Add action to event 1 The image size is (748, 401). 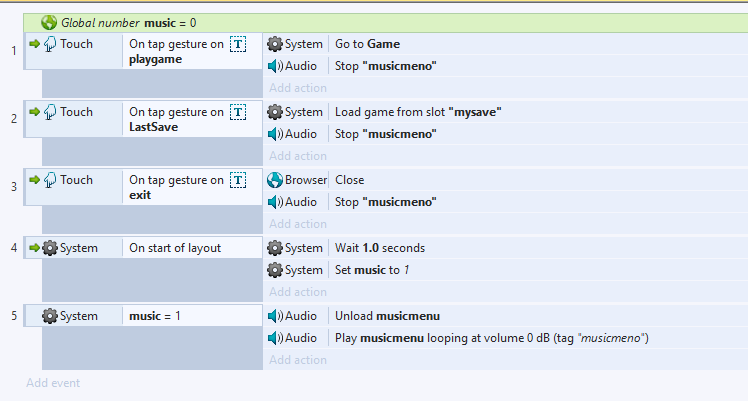click(298, 88)
